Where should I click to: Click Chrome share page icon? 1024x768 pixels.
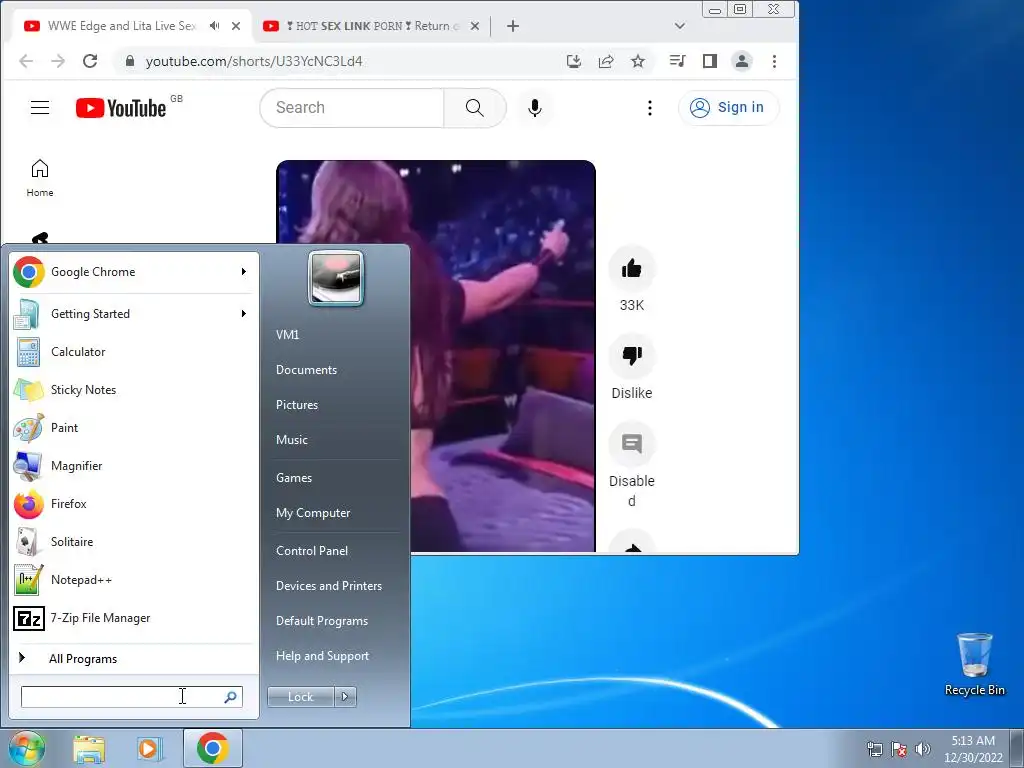pos(606,61)
